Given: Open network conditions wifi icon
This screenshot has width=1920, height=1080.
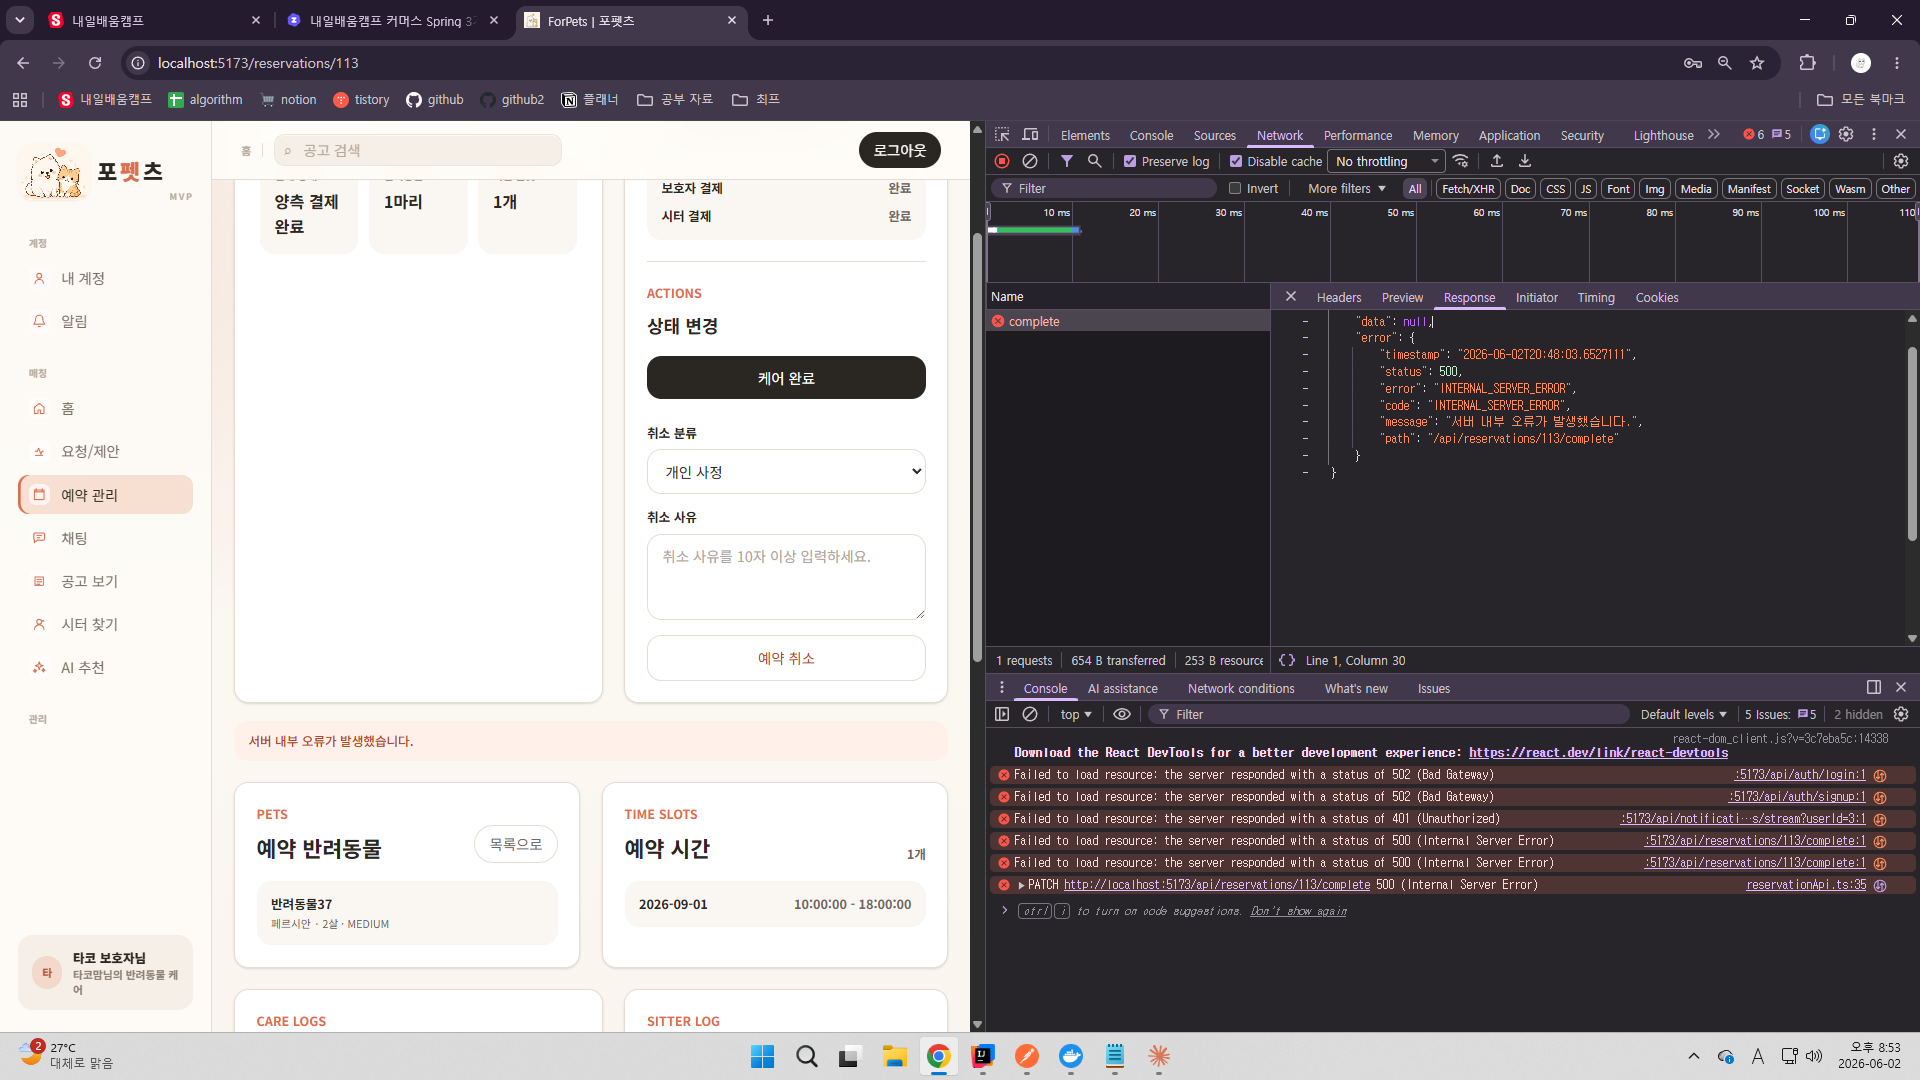Looking at the screenshot, I should [1461, 161].
